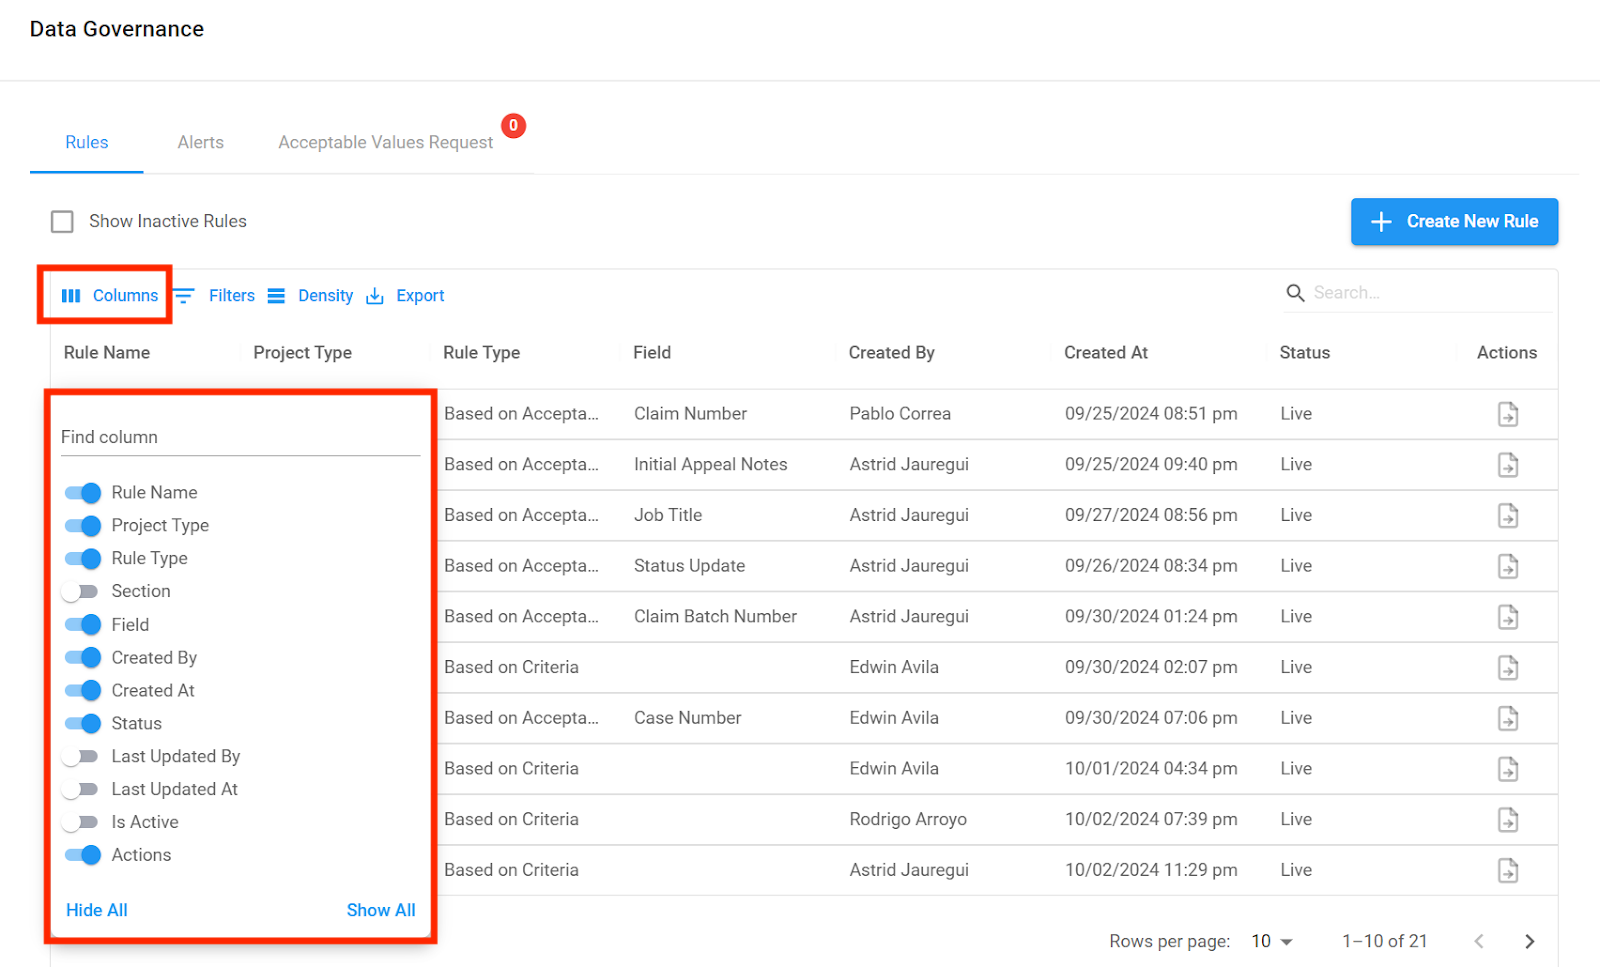Screen dimensions: 1600x967
Task: Toggle off Created By column
Action: pyautogui.click(x=83, y=658)
